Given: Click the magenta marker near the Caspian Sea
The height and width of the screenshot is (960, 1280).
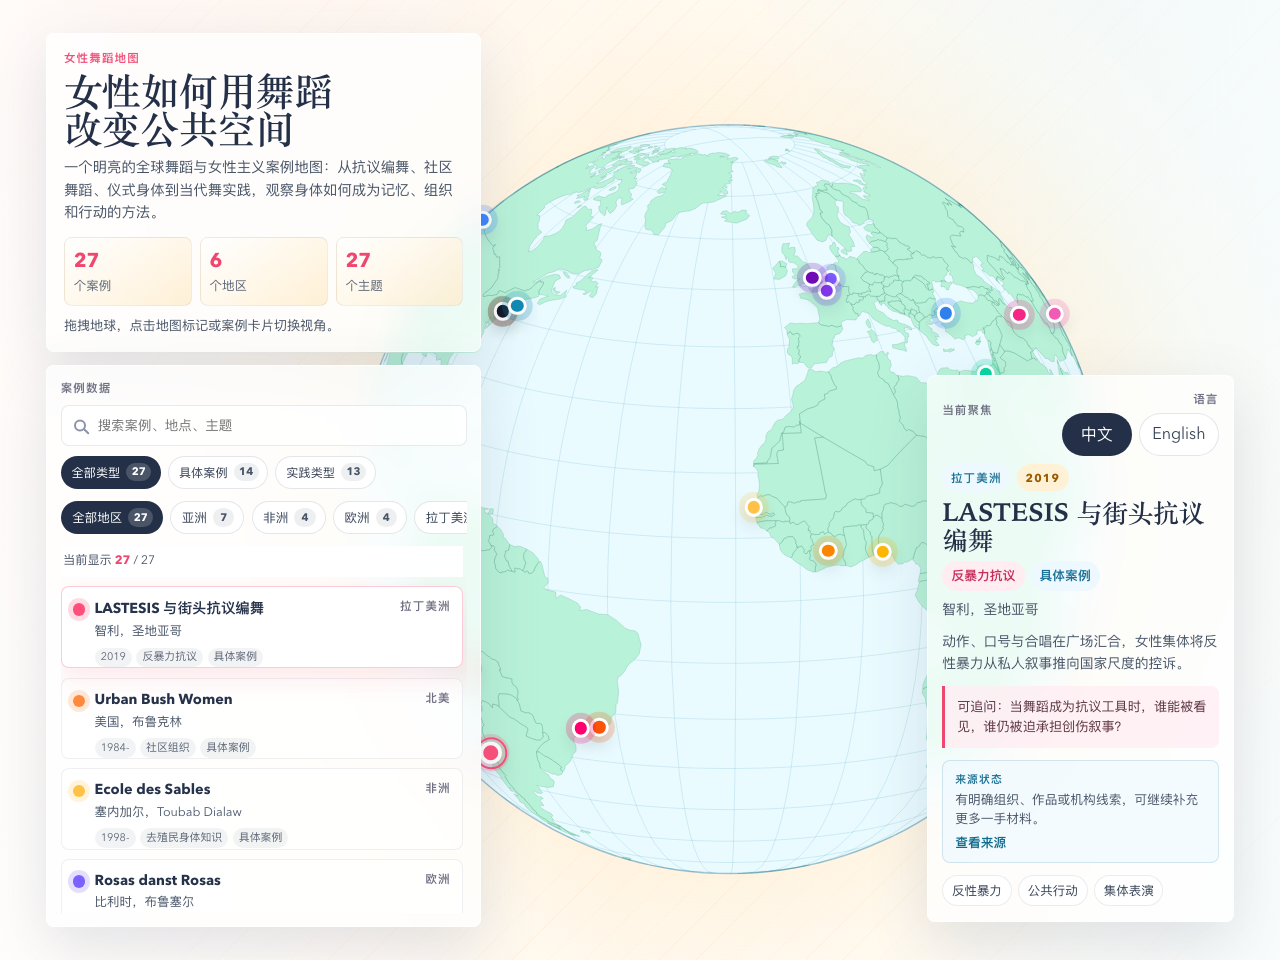Looking at the screenshot, I should pos(1019,315).
